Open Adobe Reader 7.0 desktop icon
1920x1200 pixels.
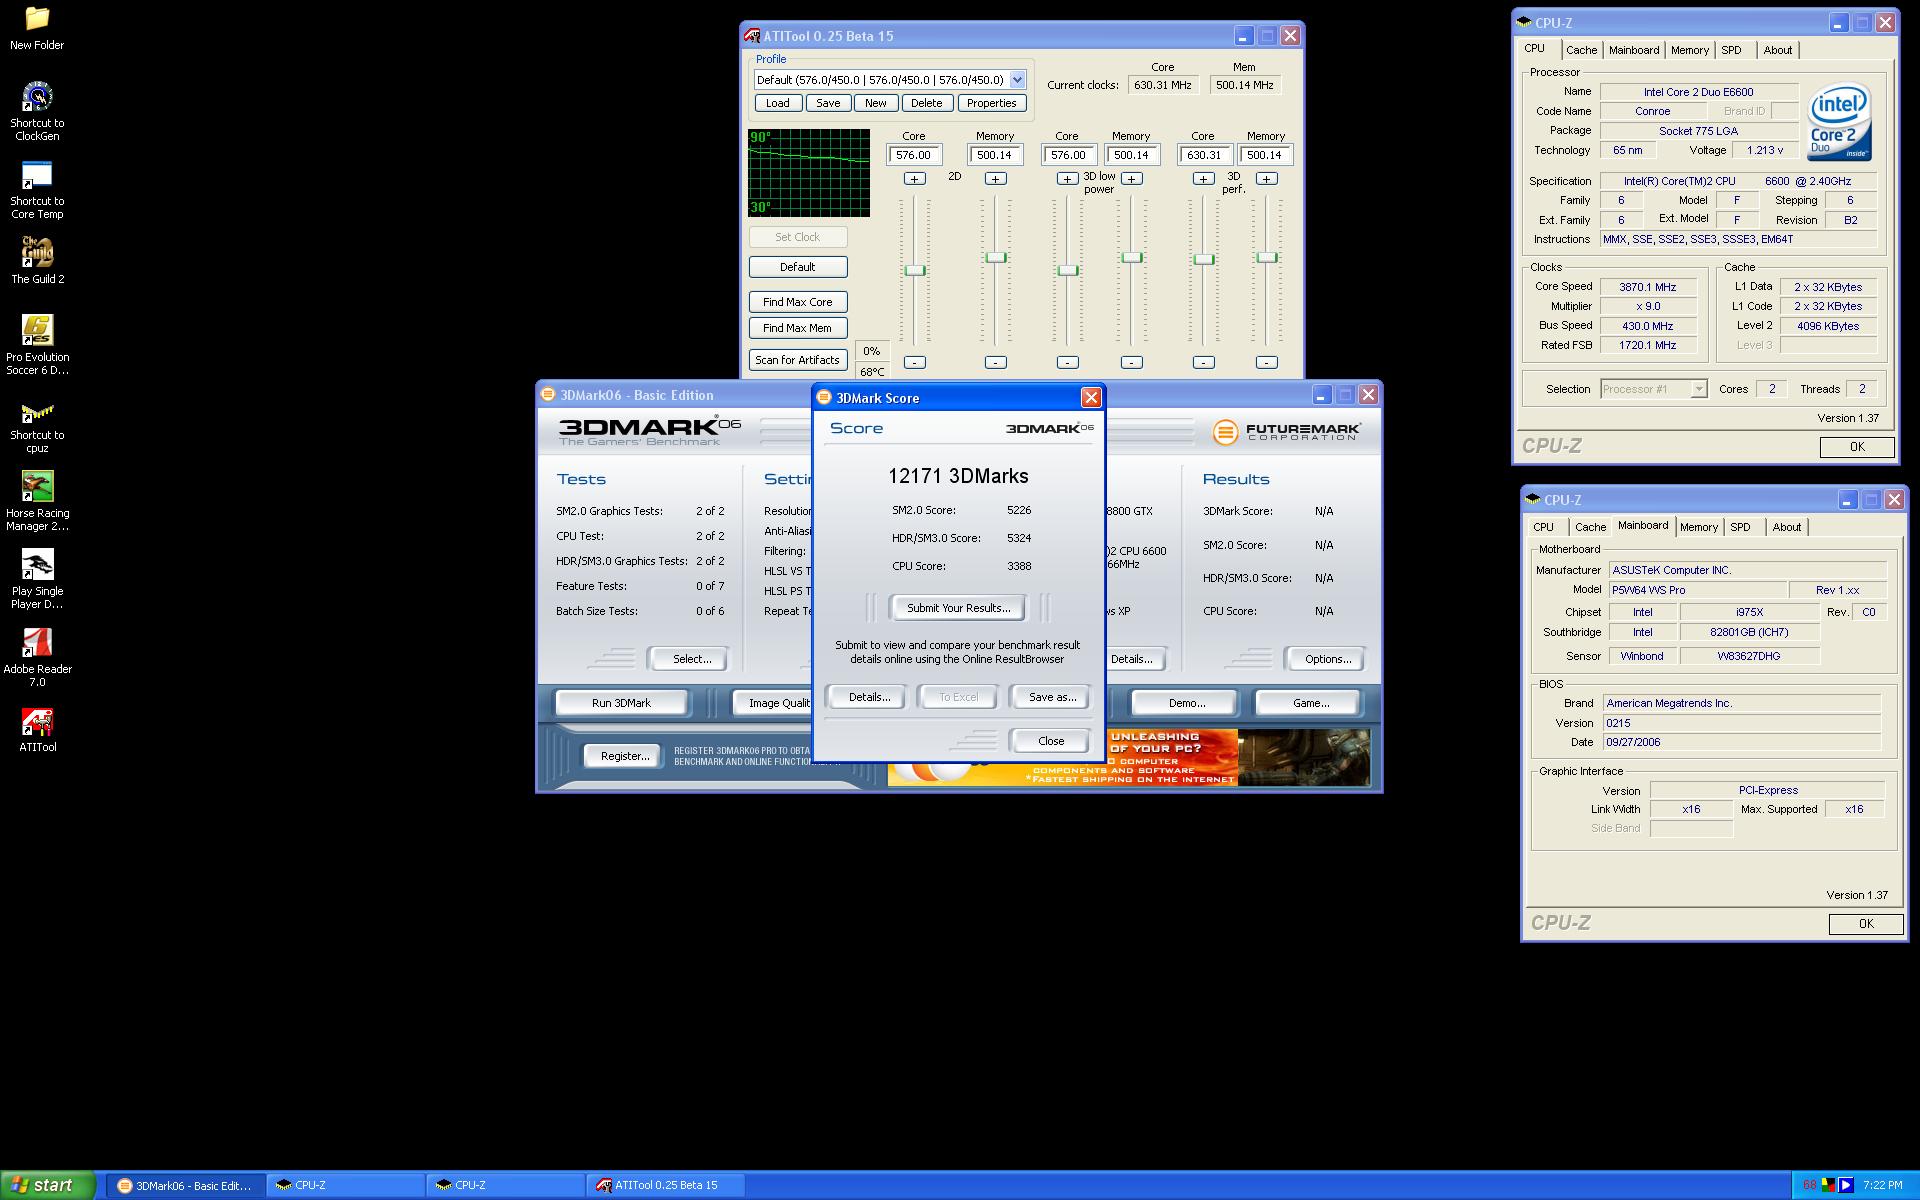(x=37, y=642)
